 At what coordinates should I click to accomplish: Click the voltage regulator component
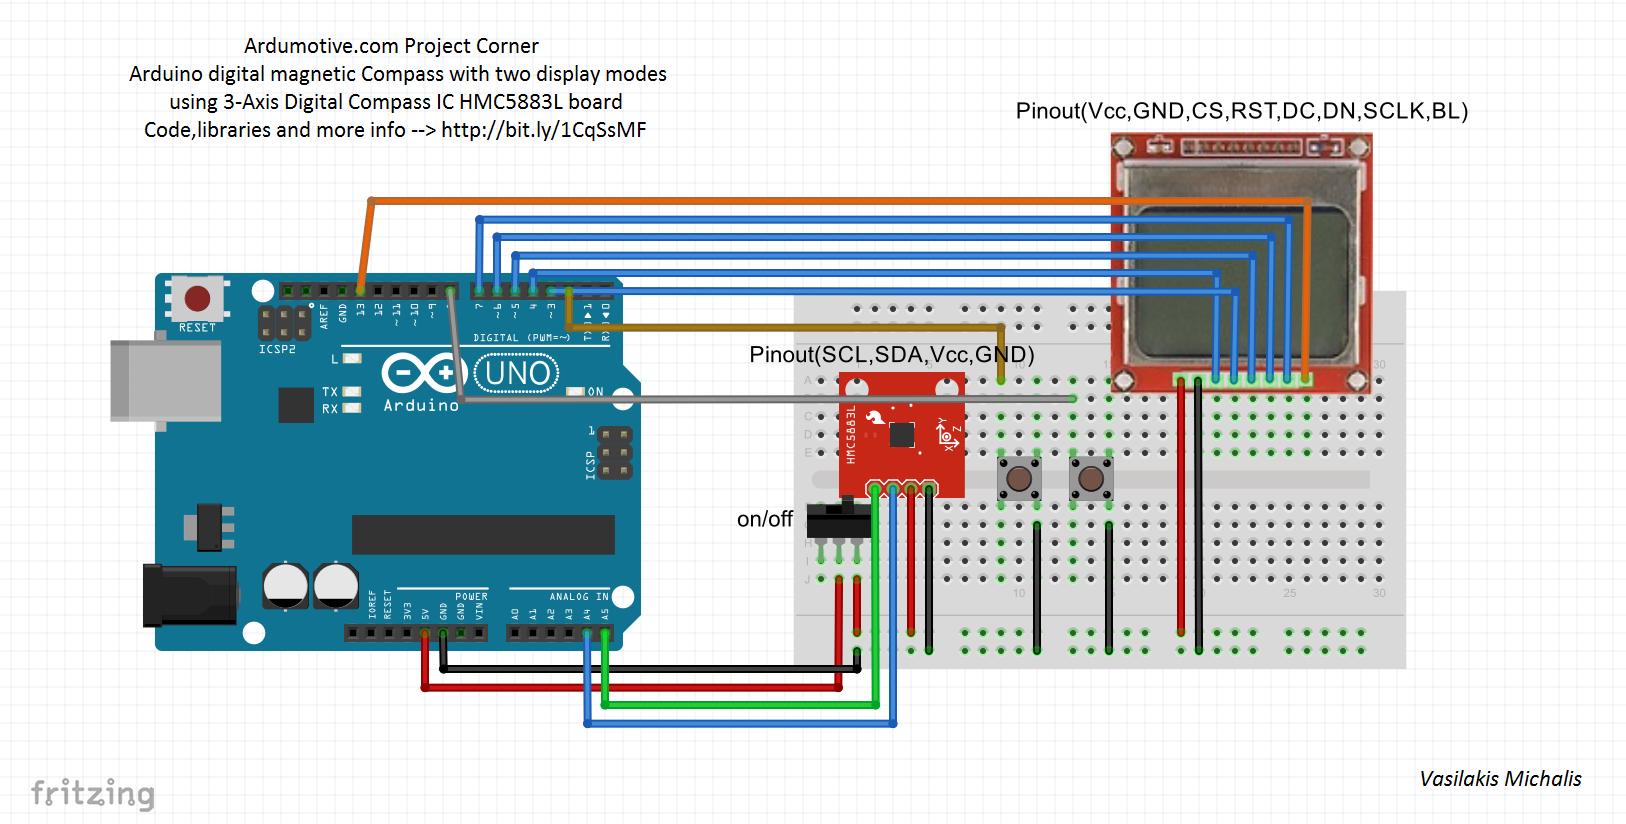coord(209,527)
